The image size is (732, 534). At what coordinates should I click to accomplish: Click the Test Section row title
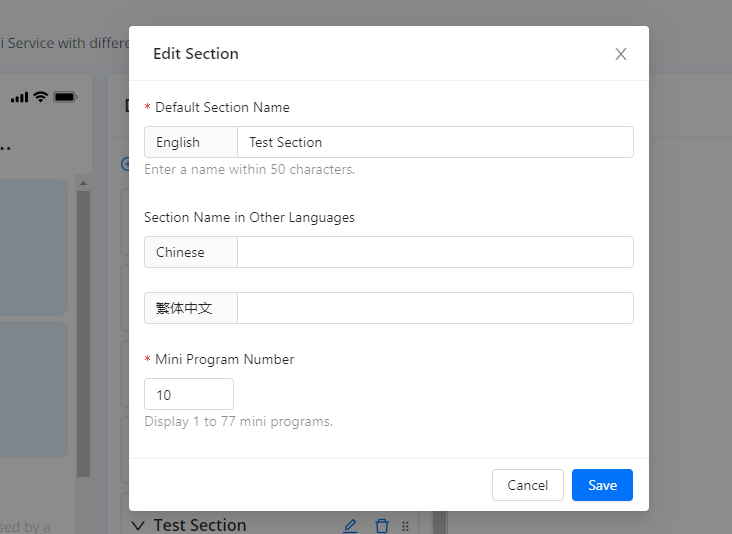click(x=200, y=525)
